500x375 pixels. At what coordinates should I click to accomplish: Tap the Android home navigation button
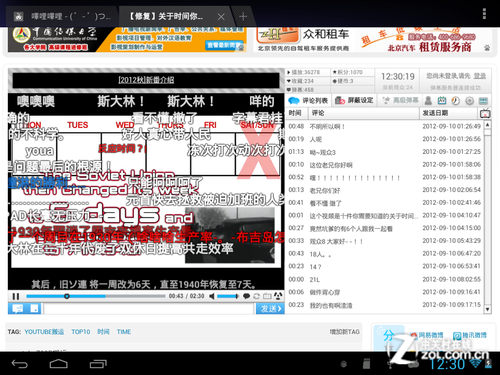click(x=59, y=364)
